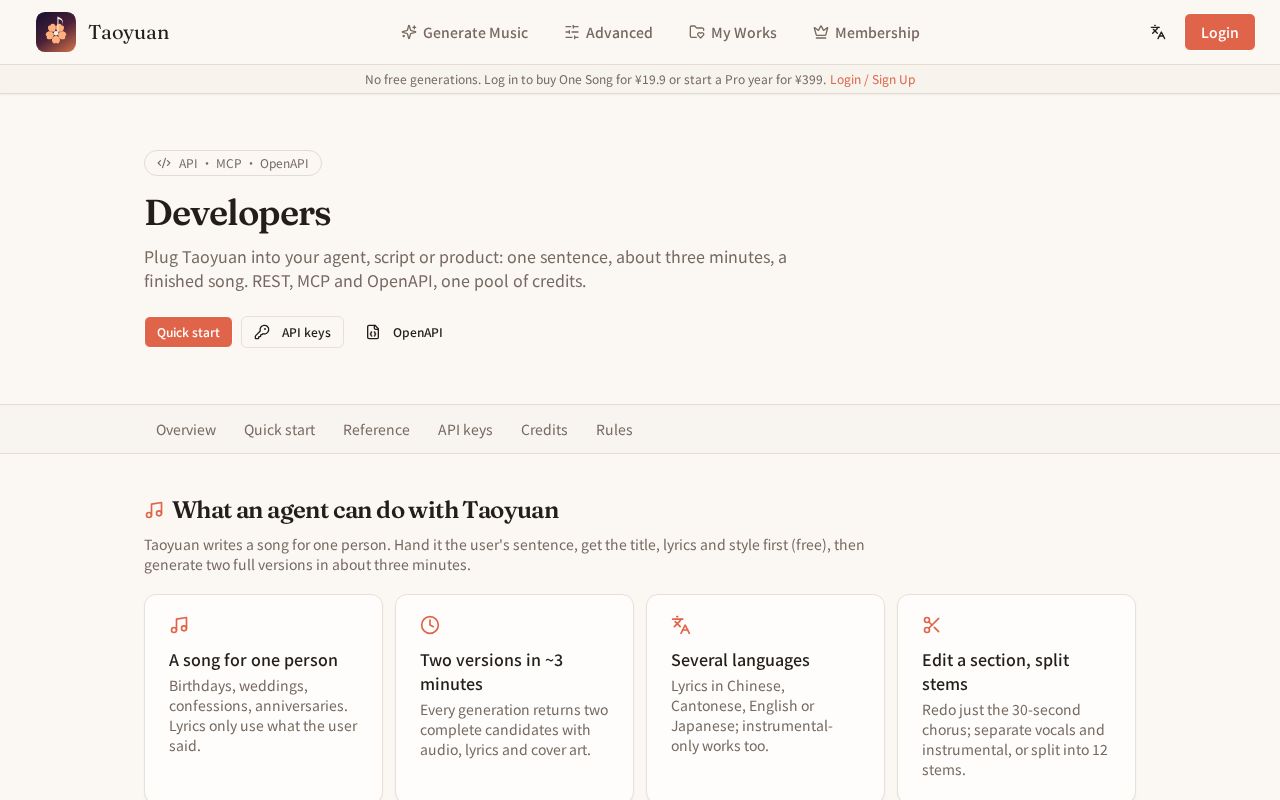Switch to the API keys tab
The height and width of the screenshot is (800, 1280).
tap(465, 429)
